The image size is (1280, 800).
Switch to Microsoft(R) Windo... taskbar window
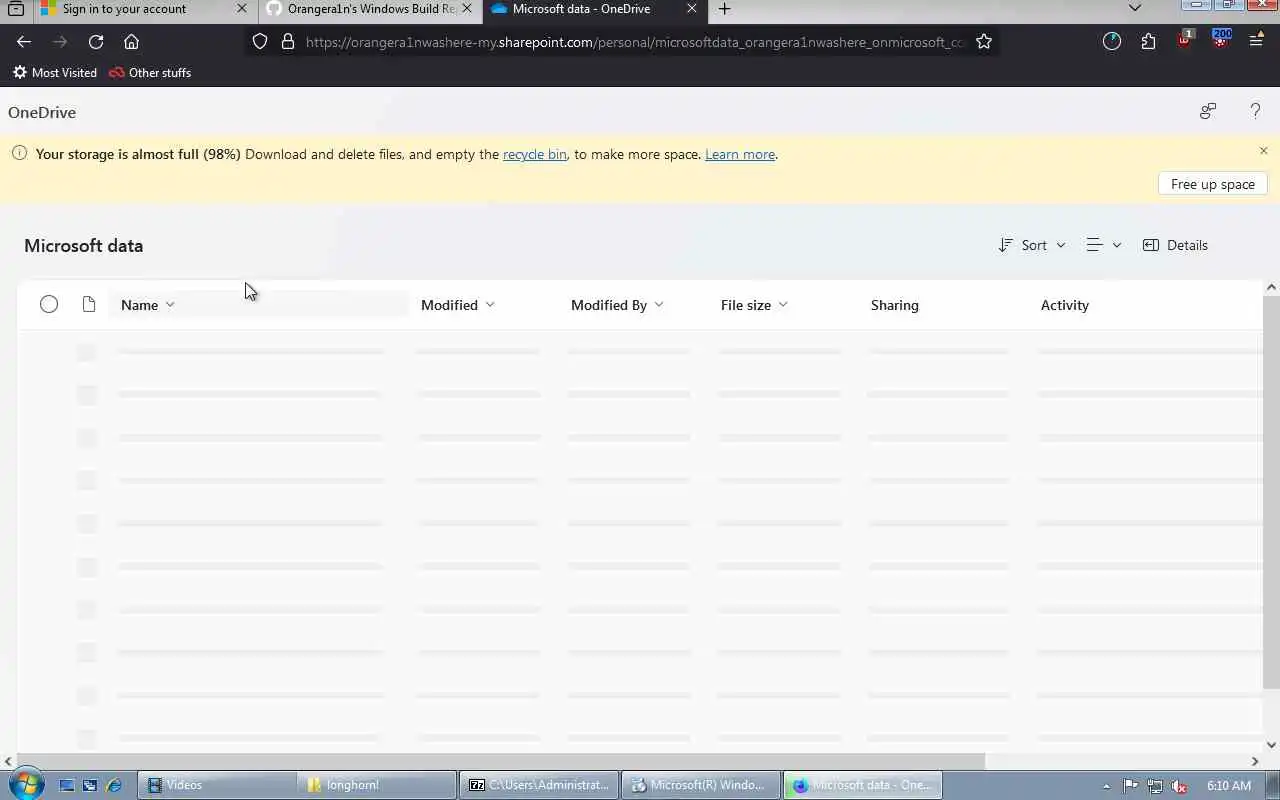point(700,785)
